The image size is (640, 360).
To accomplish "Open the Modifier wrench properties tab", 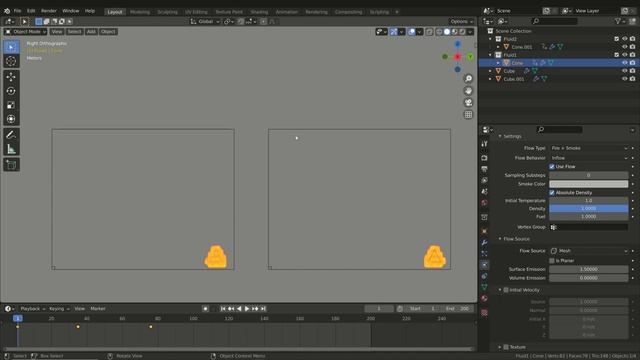I will [x=484, y=242].
